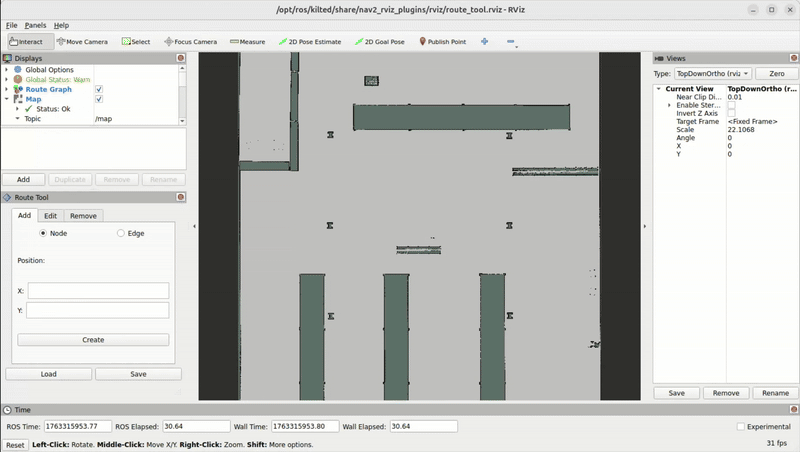The width and height of the screenshot is (800, 452).
Task: Choose the Select tool
Action: (136, 42)
